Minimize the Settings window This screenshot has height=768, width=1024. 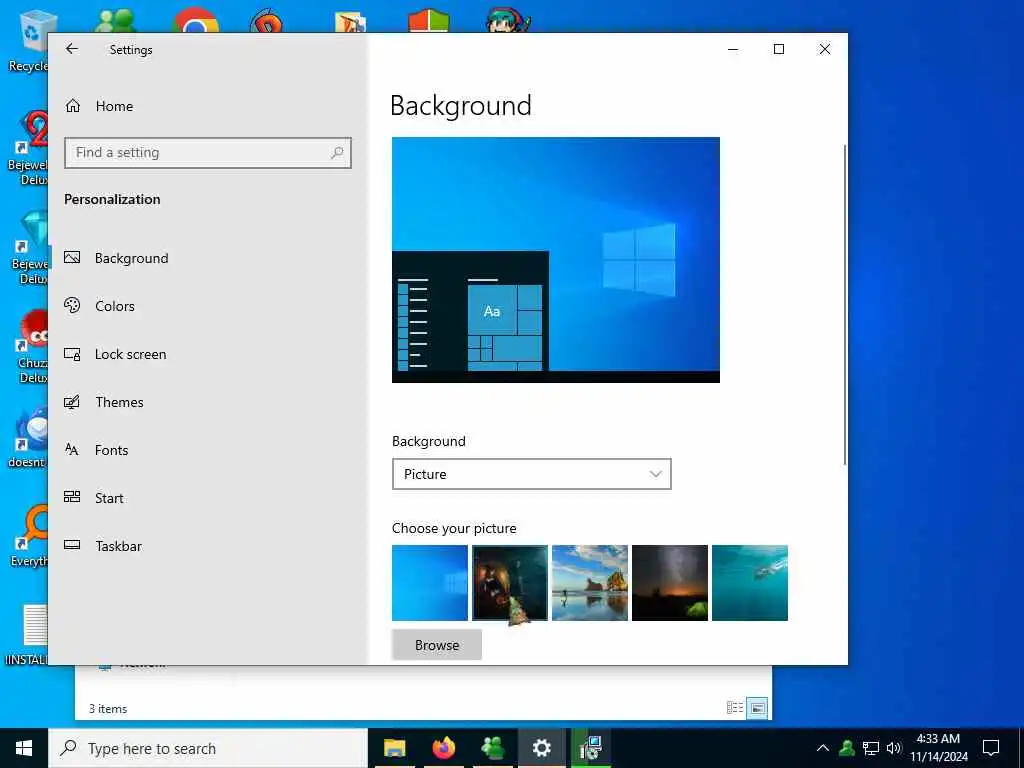(x=733, y=49)
